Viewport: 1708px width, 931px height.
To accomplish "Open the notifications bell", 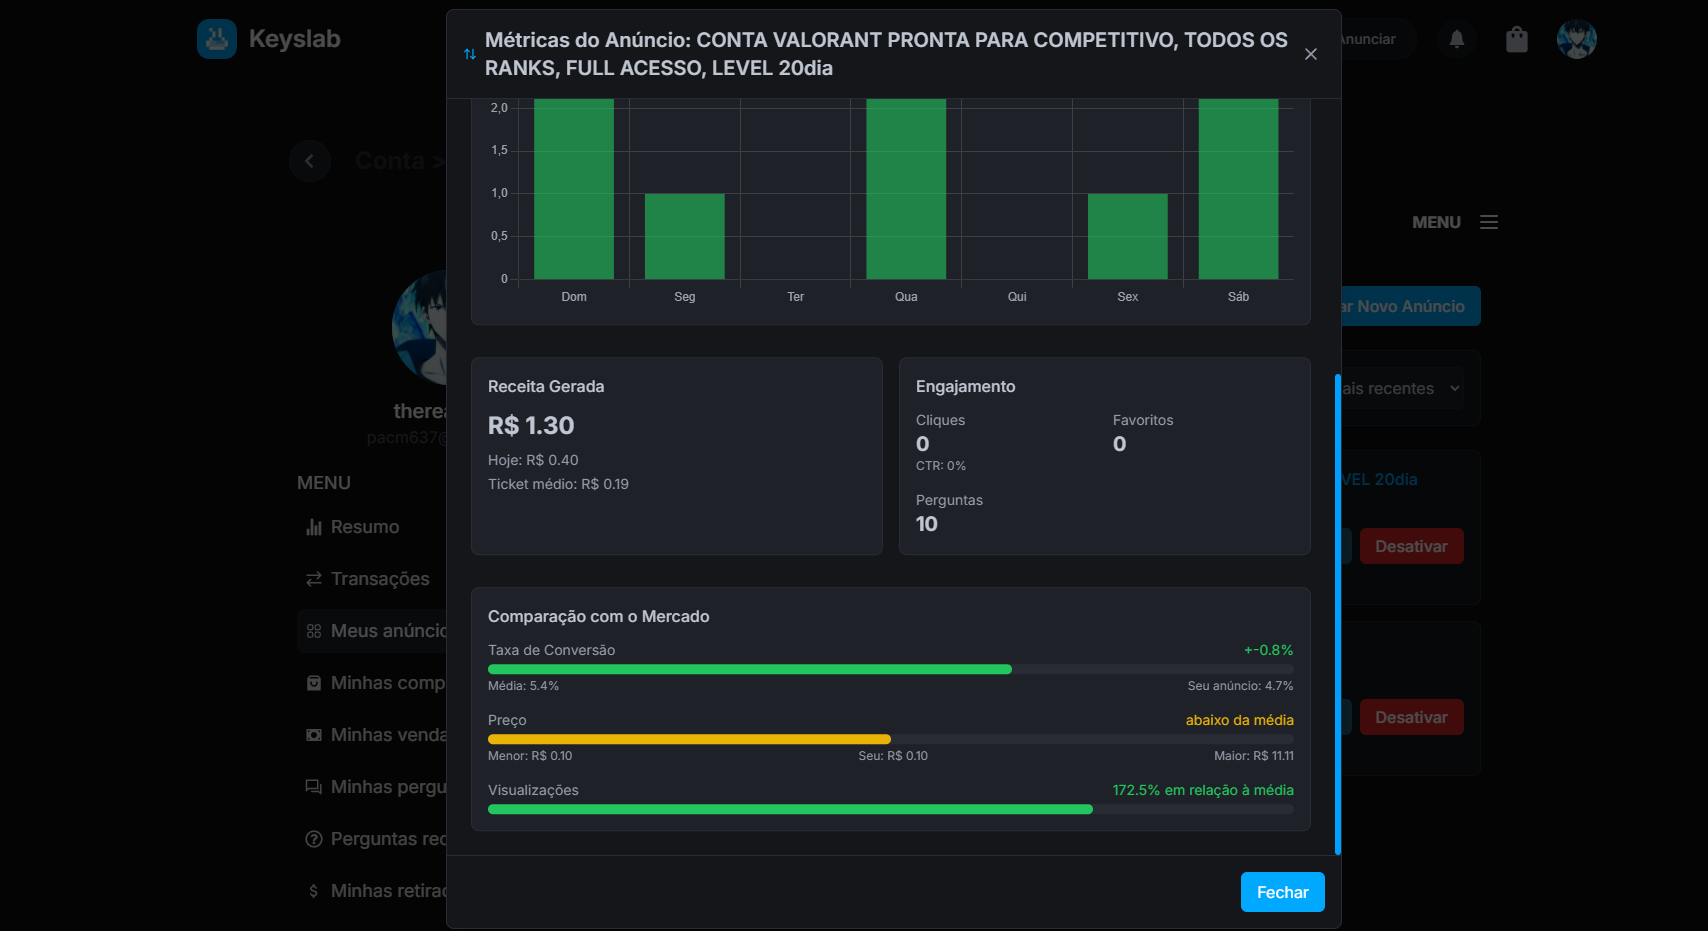I will [x=1457, y=39].
